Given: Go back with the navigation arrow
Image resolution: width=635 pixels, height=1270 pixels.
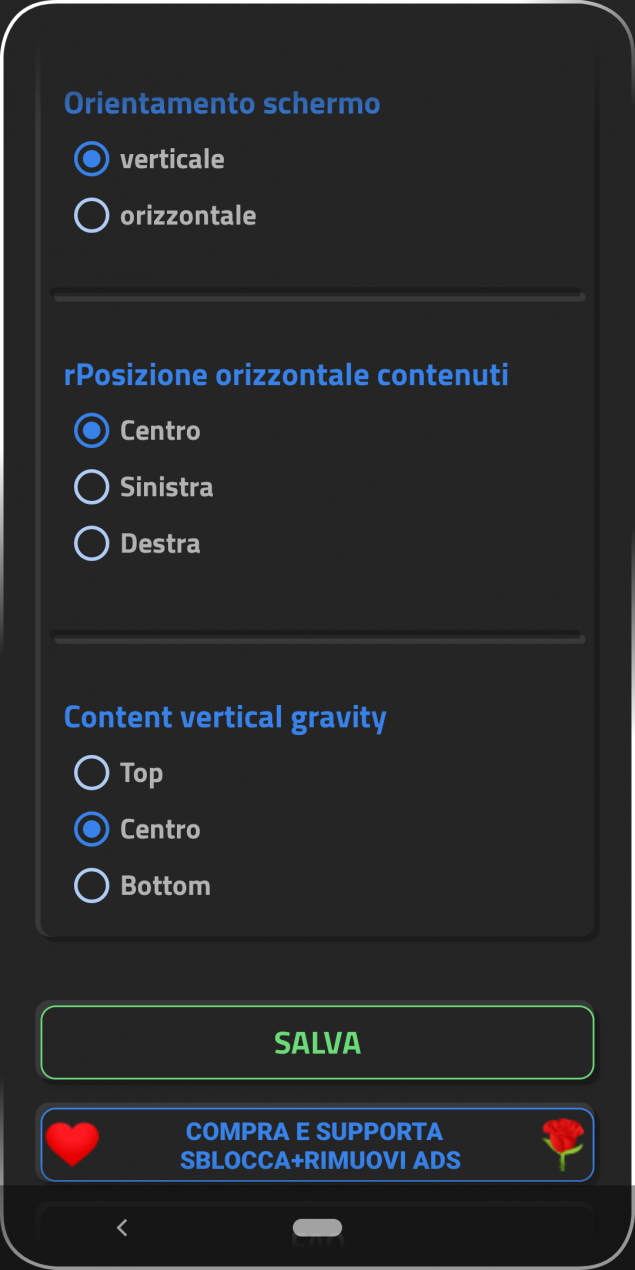Looking at the screenshot, I should tap(122, 1228).
